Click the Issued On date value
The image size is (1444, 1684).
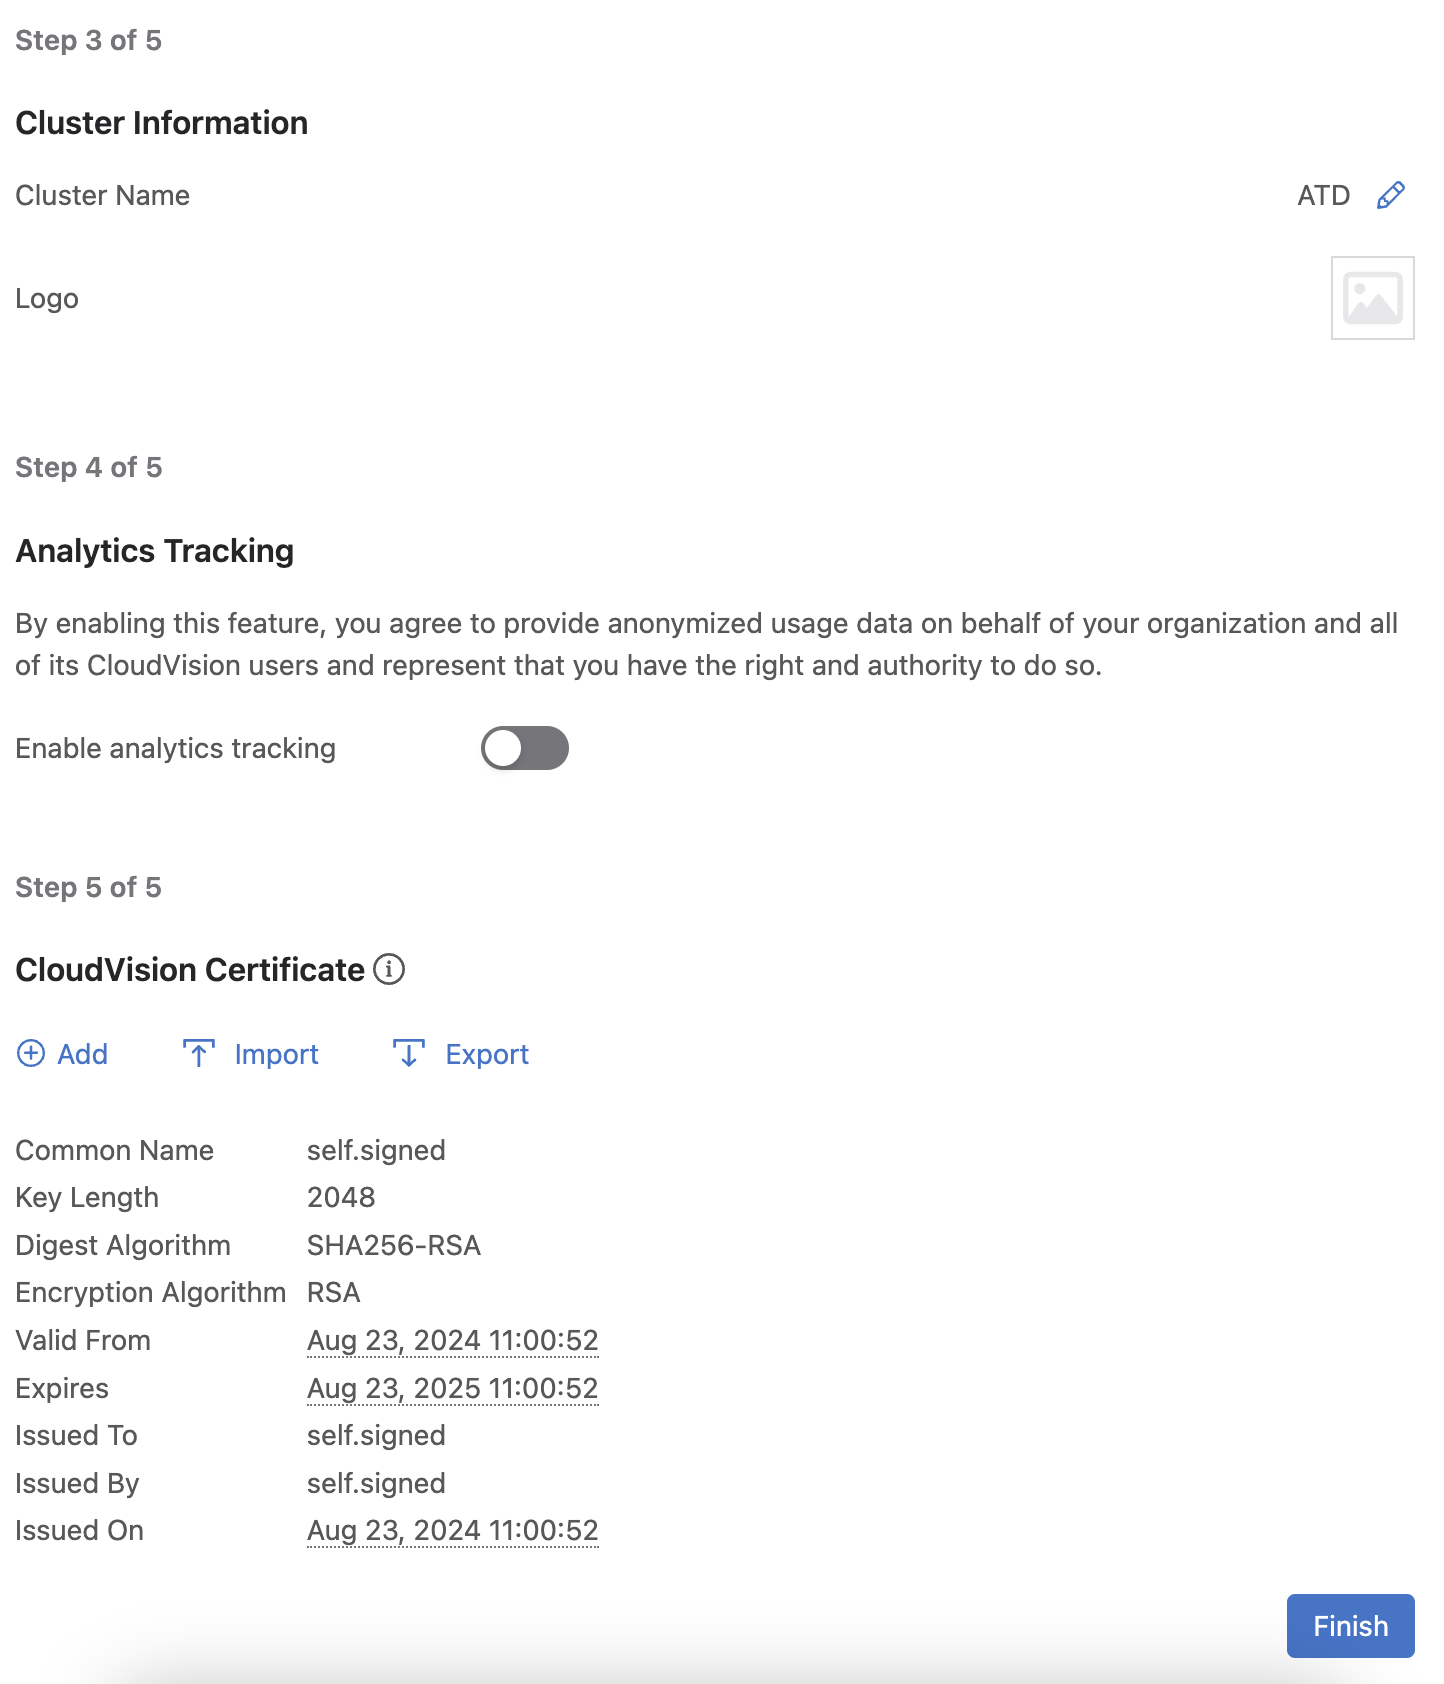(452, 1530)
